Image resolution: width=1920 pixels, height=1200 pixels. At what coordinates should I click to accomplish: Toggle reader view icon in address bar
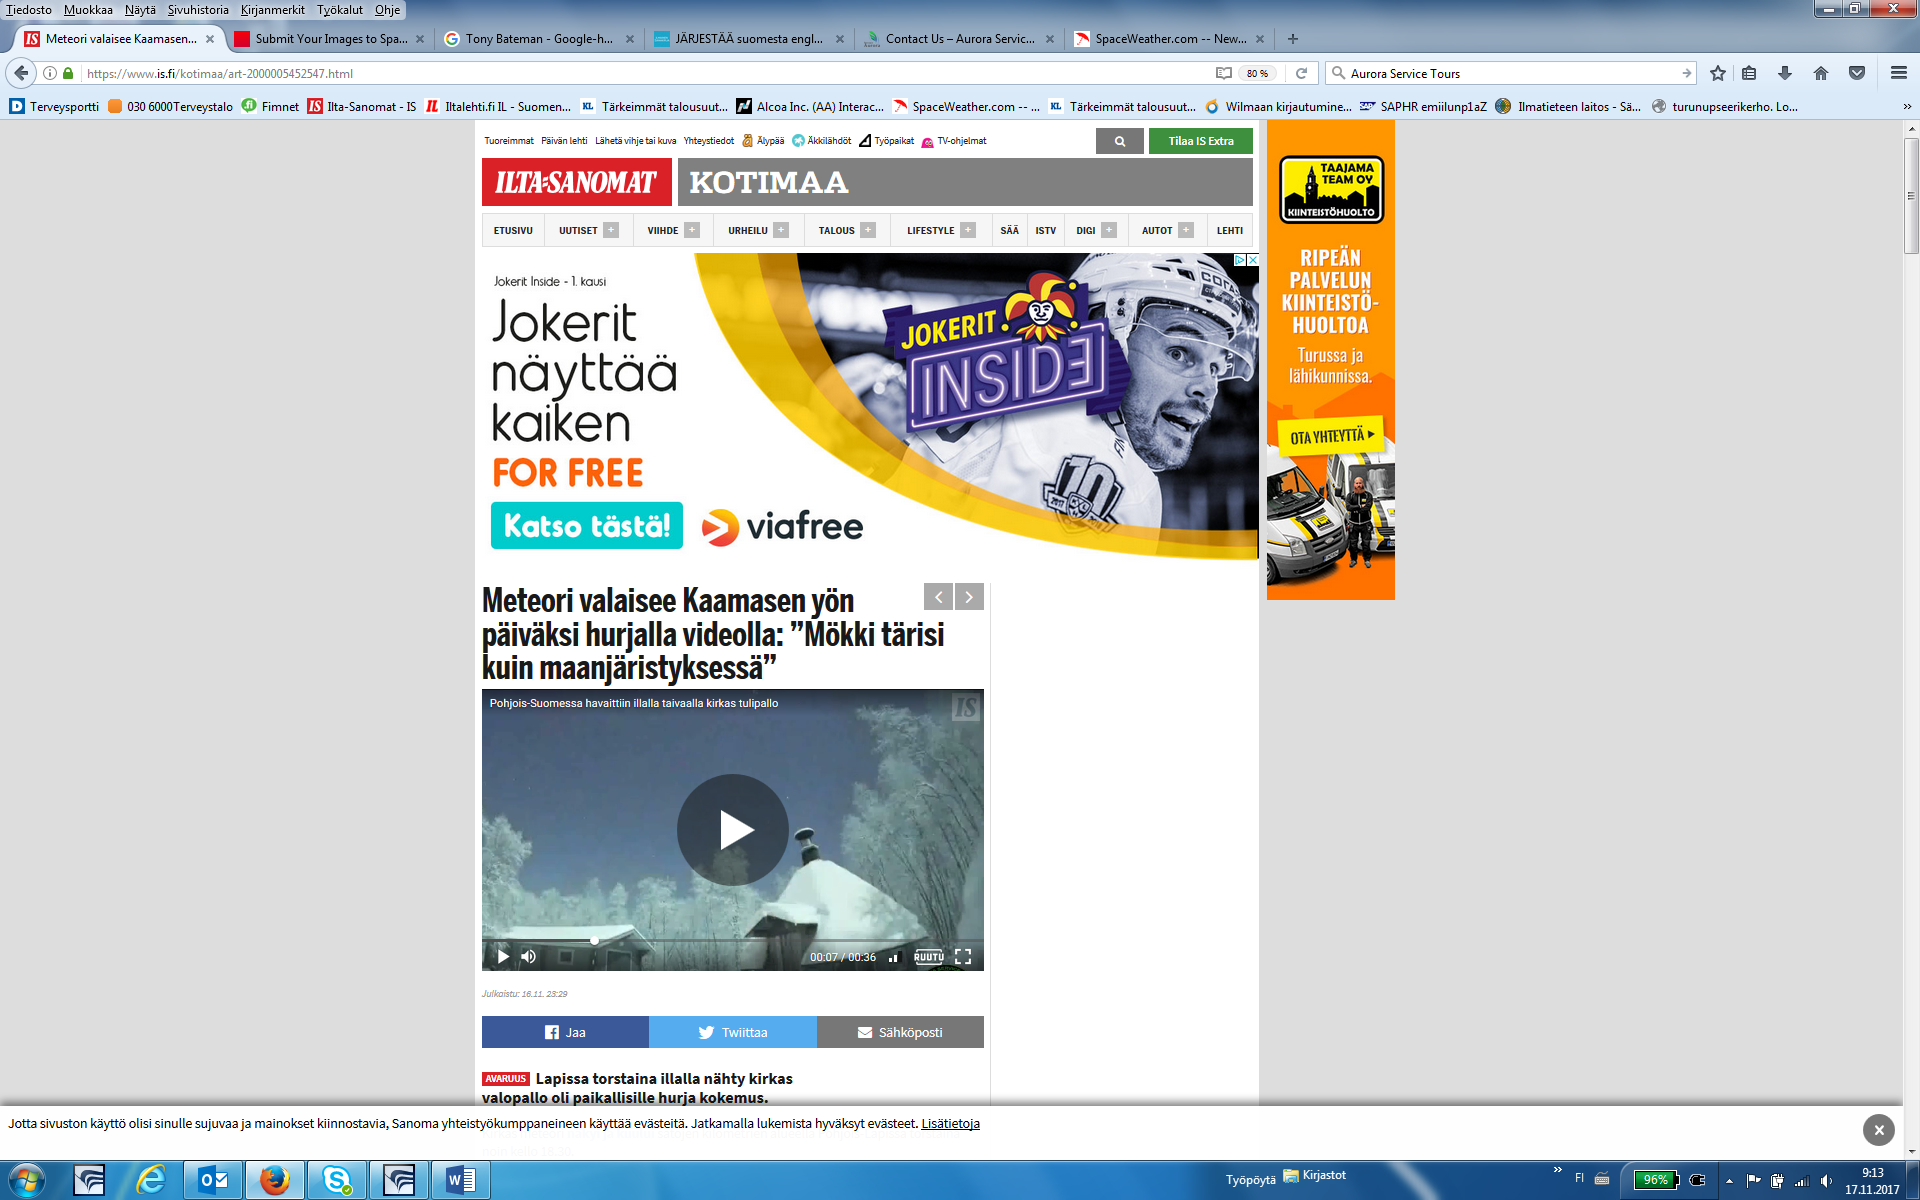(1223, 73)
